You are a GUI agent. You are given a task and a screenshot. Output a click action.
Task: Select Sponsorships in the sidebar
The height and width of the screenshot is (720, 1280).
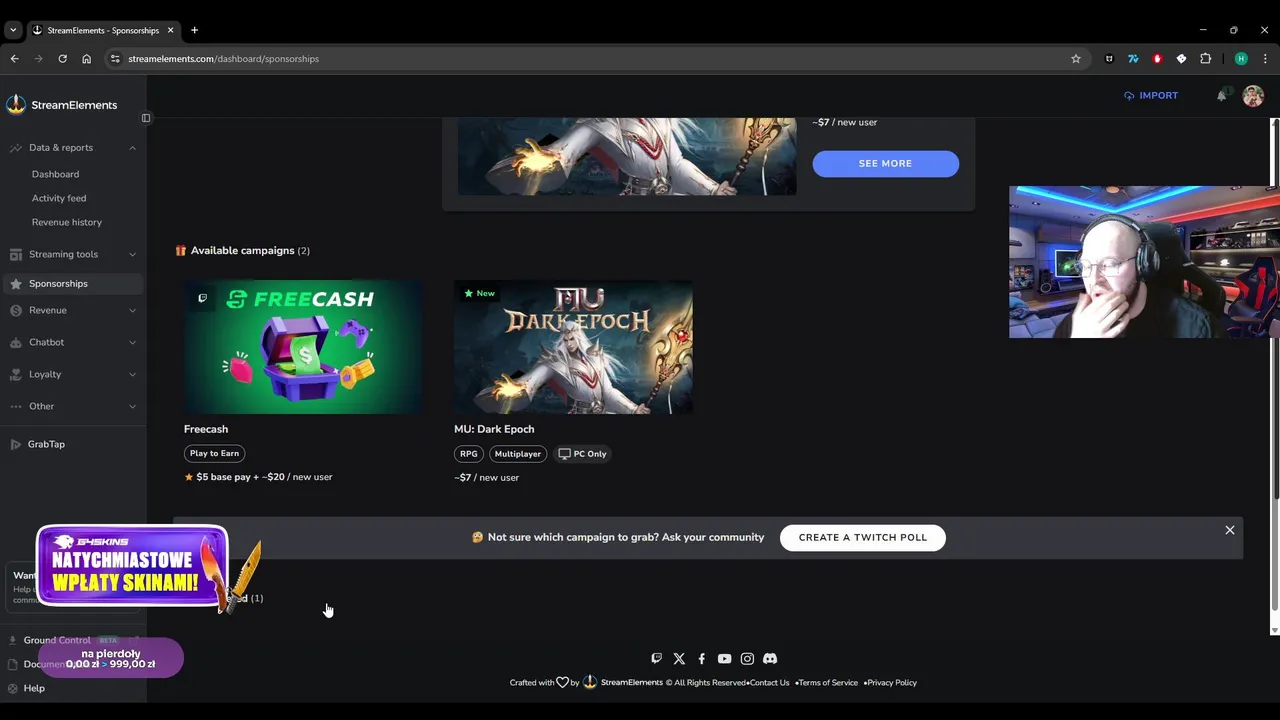click(73, 284)
